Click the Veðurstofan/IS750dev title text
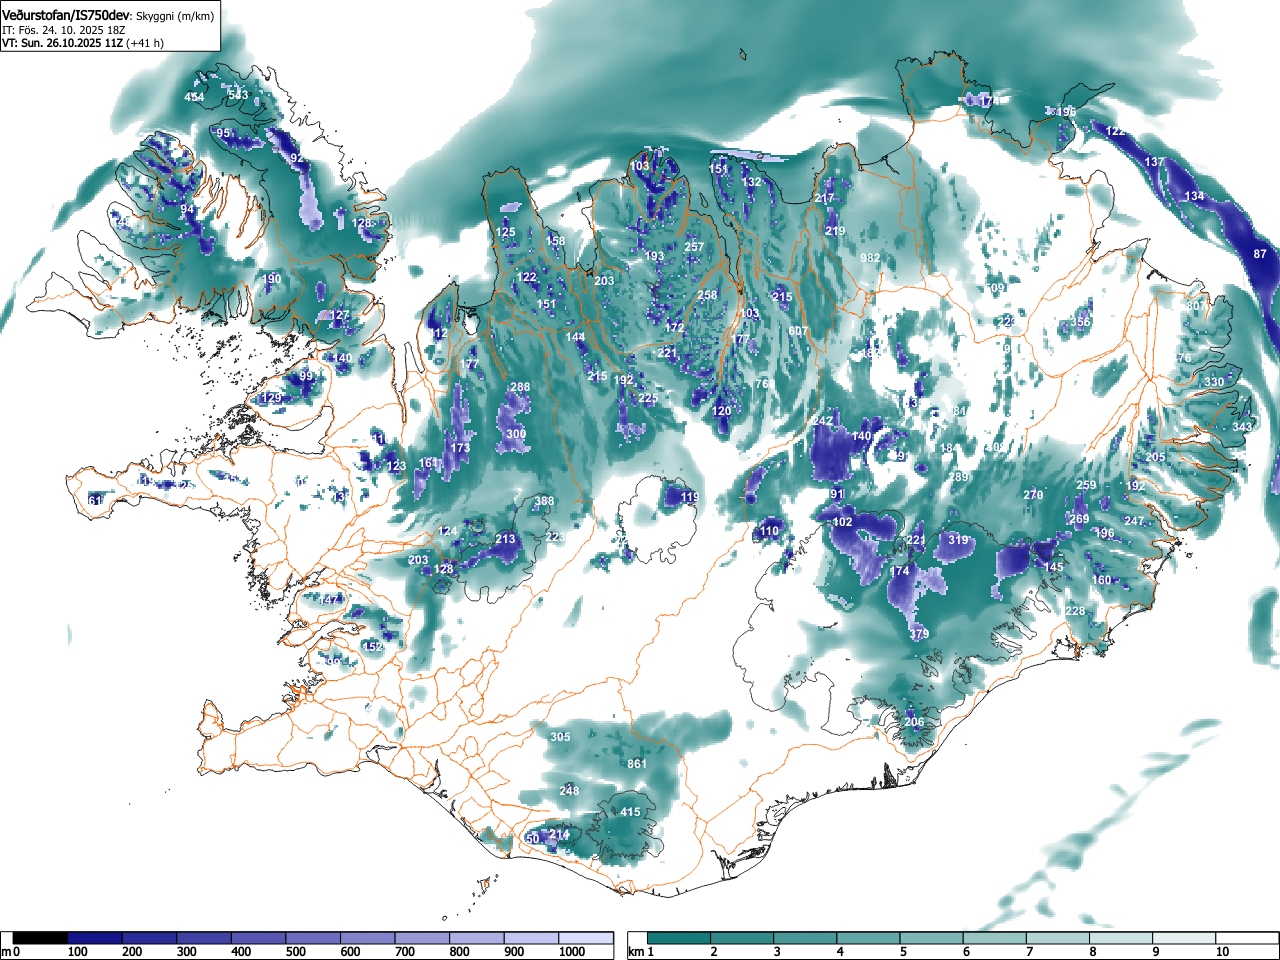Screen dimensions: 1280x960 (x=66, y=15)
